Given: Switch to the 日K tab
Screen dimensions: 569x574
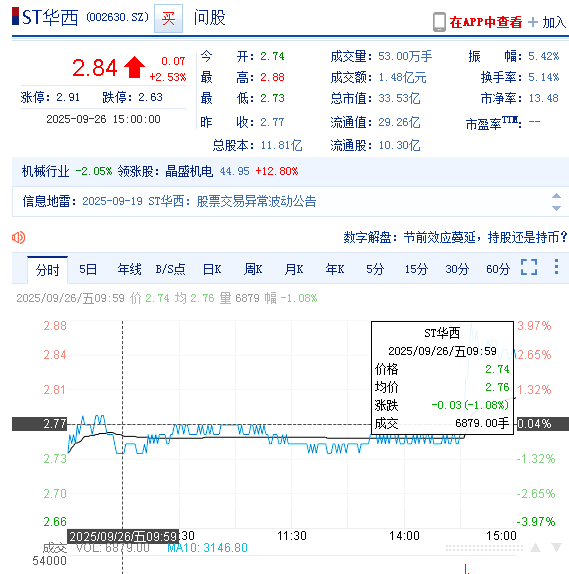Looking at the screenshot, I should pos(212,269).
